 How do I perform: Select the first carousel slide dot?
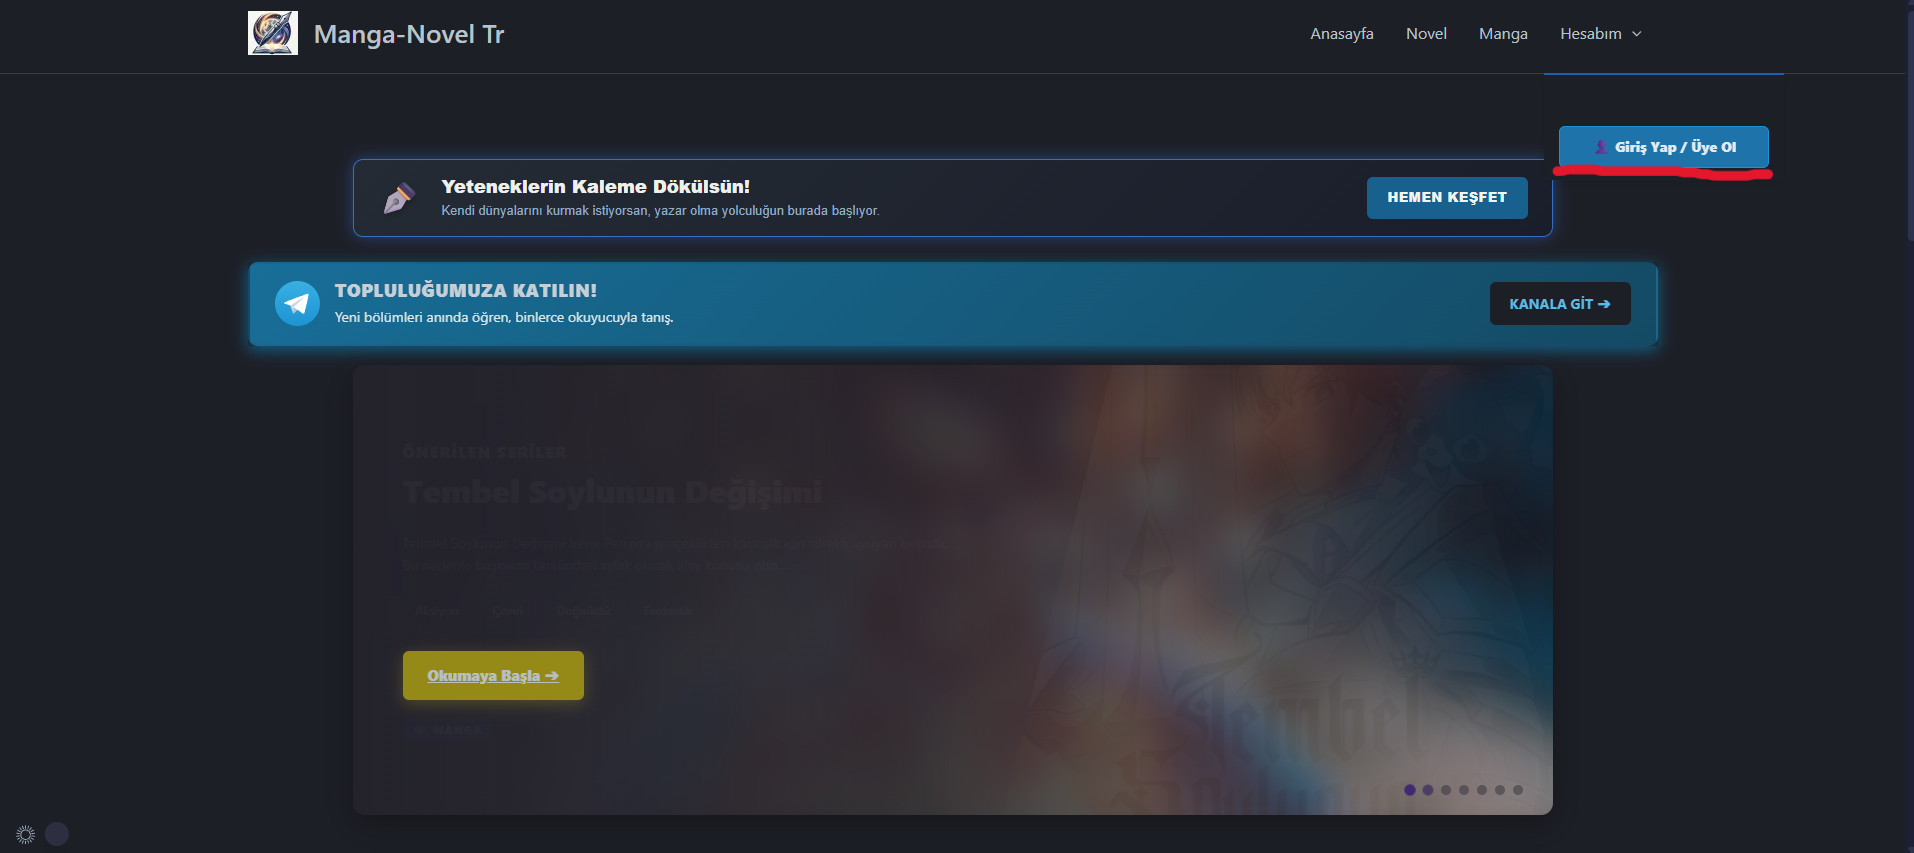pyautogui.click(x=1410, y=790)
